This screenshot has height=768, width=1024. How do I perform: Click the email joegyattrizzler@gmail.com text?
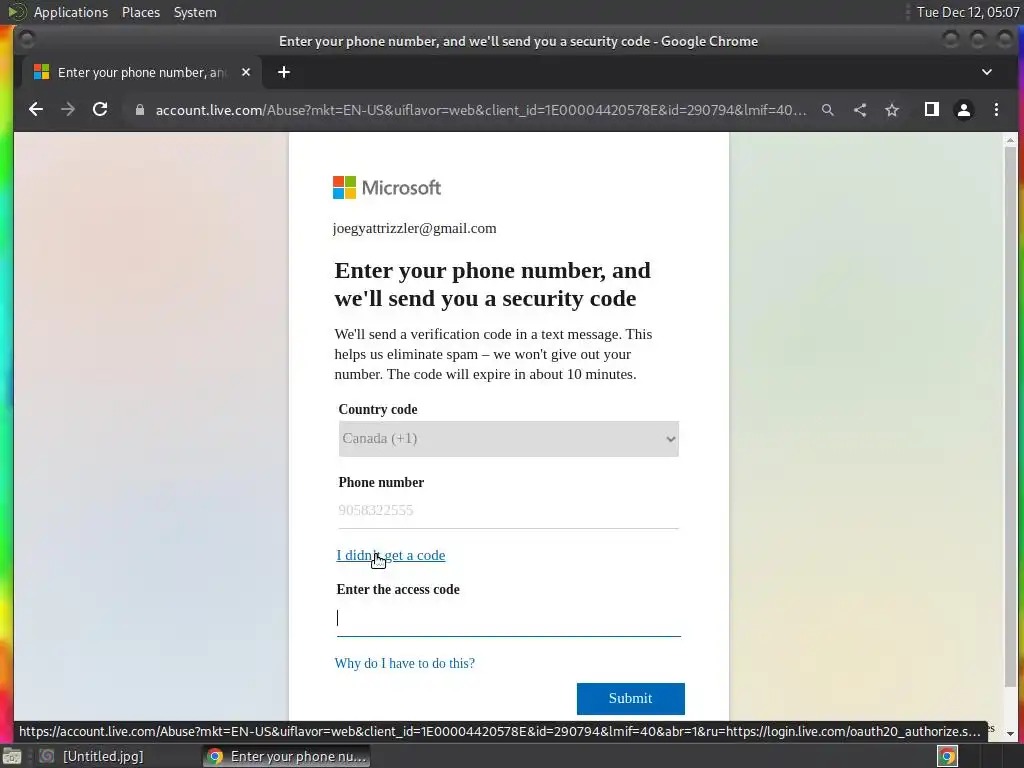[x=415, y=229]
